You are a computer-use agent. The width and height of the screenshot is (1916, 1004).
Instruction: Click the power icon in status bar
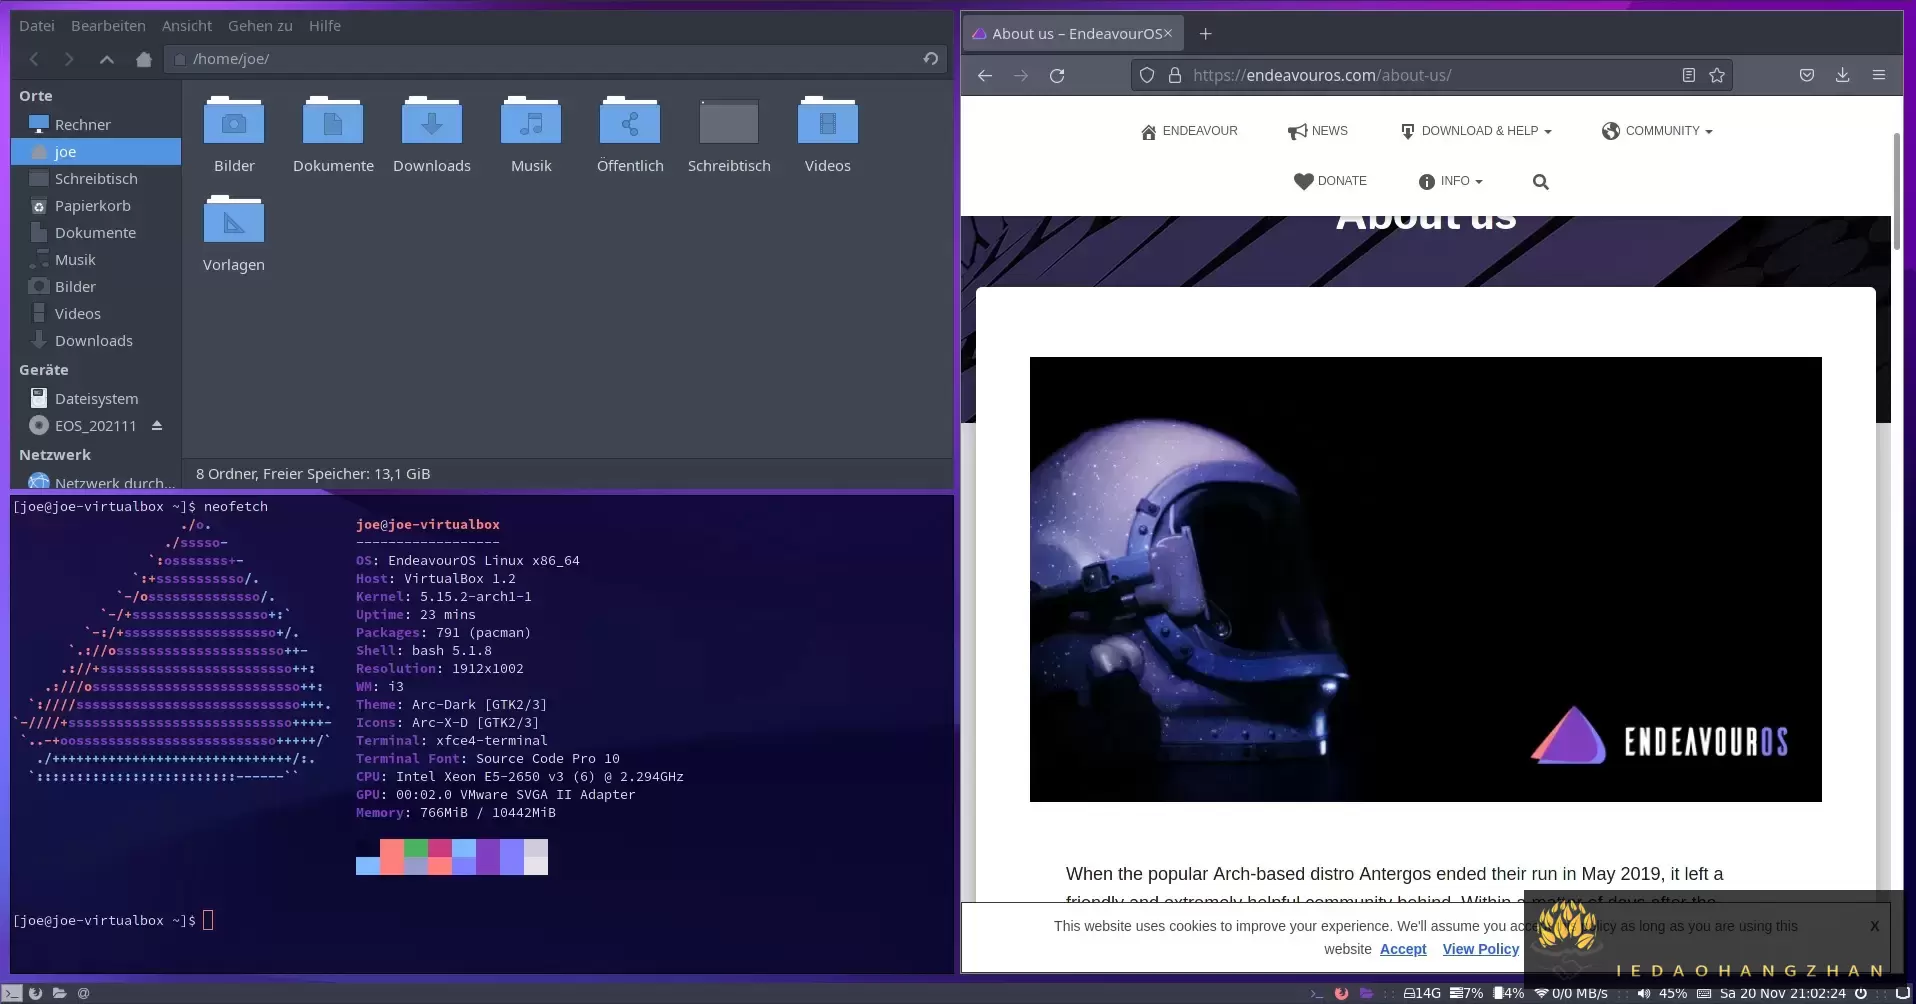[x=1861, y=993]
